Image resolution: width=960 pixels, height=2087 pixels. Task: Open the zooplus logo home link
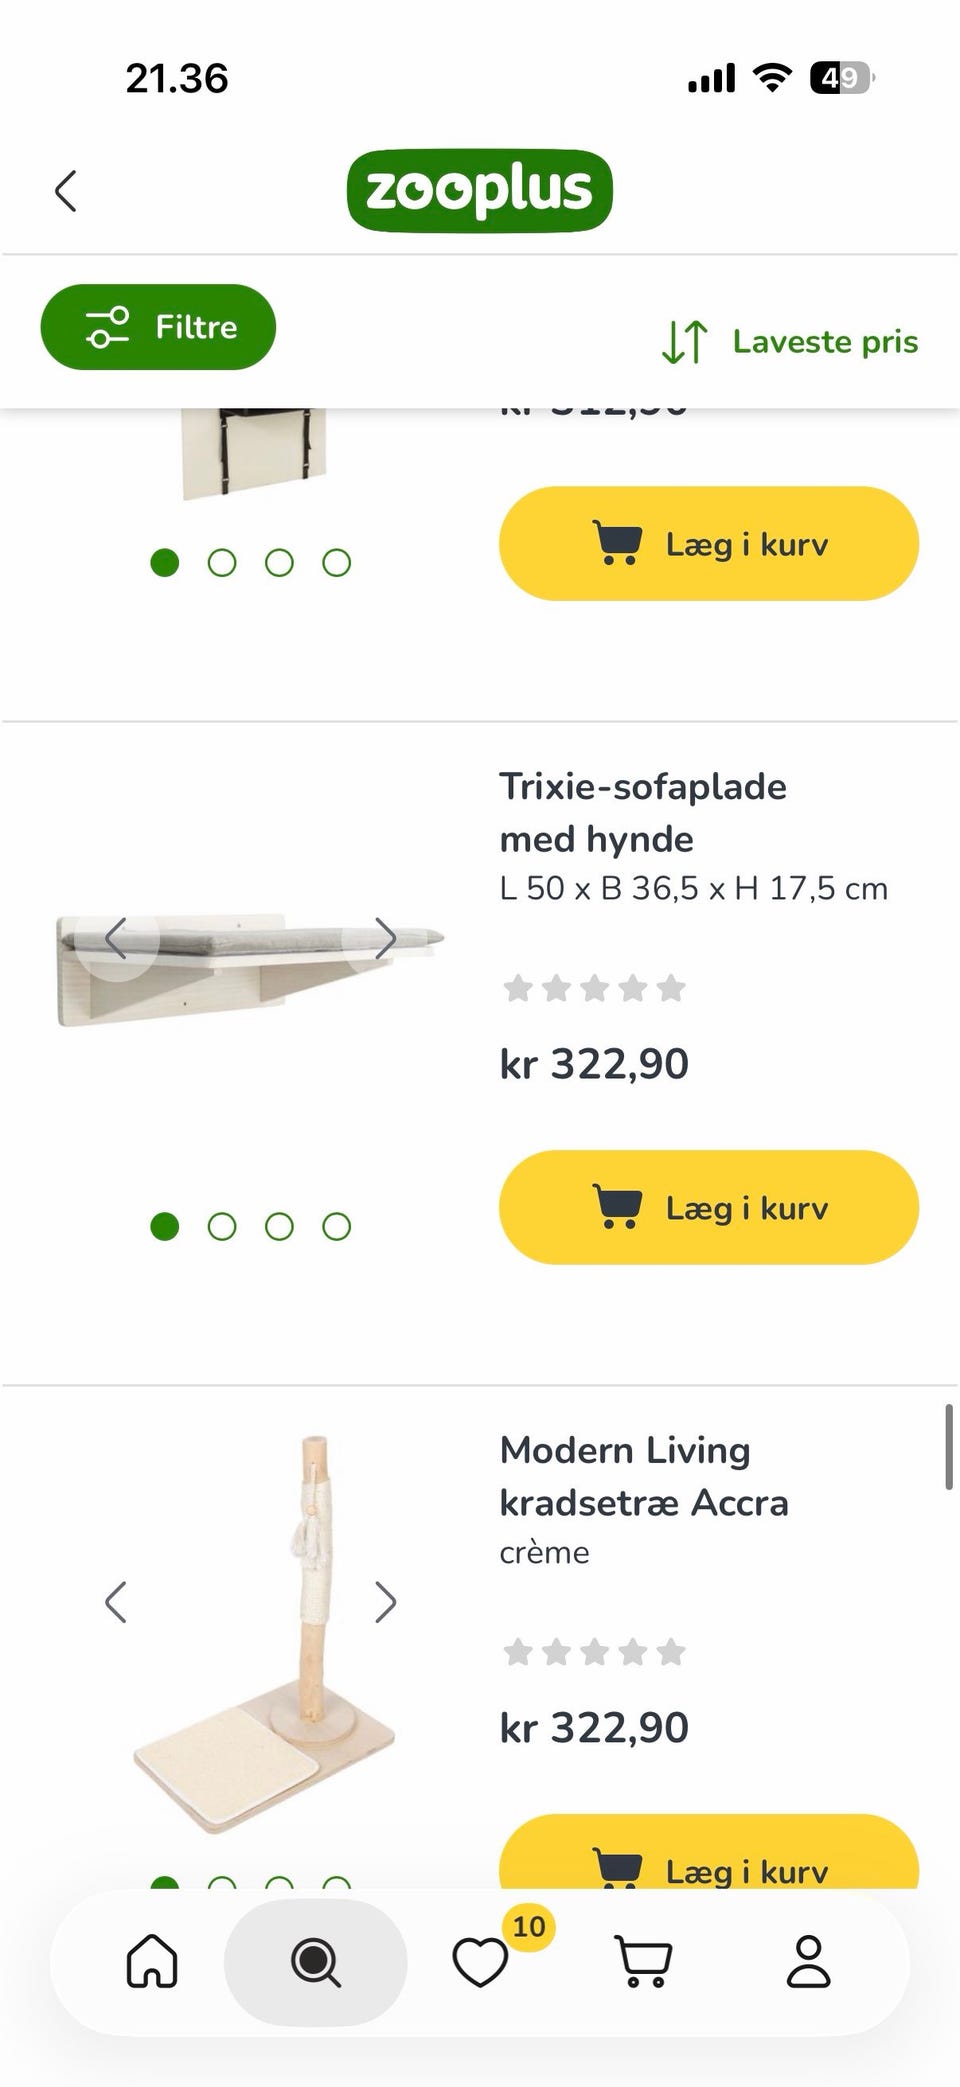(x=479, y=190)
